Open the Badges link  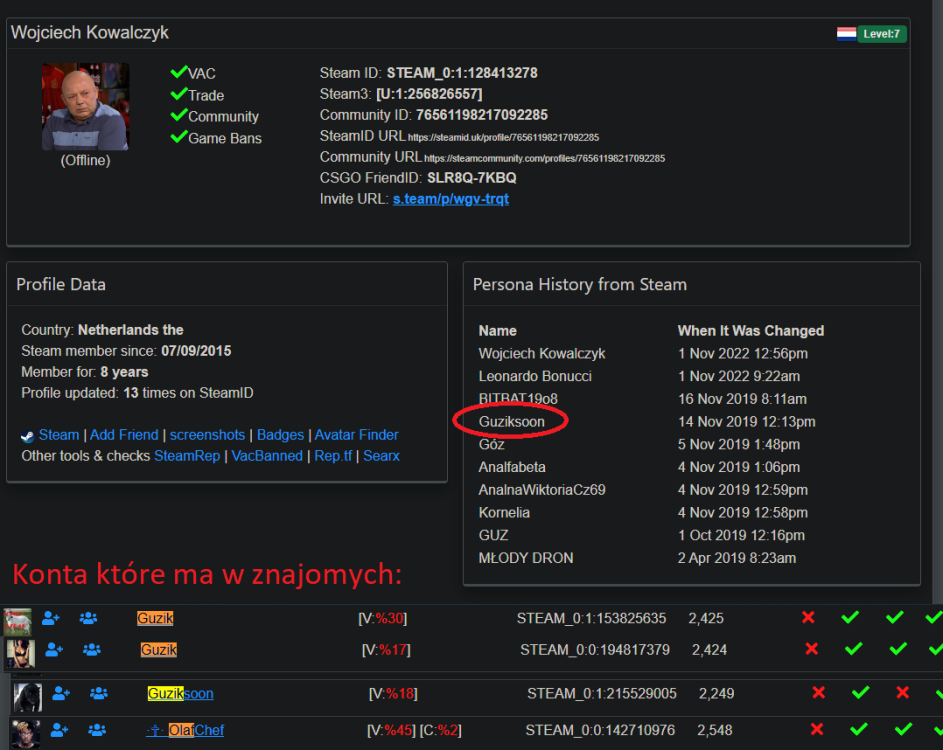280,435
